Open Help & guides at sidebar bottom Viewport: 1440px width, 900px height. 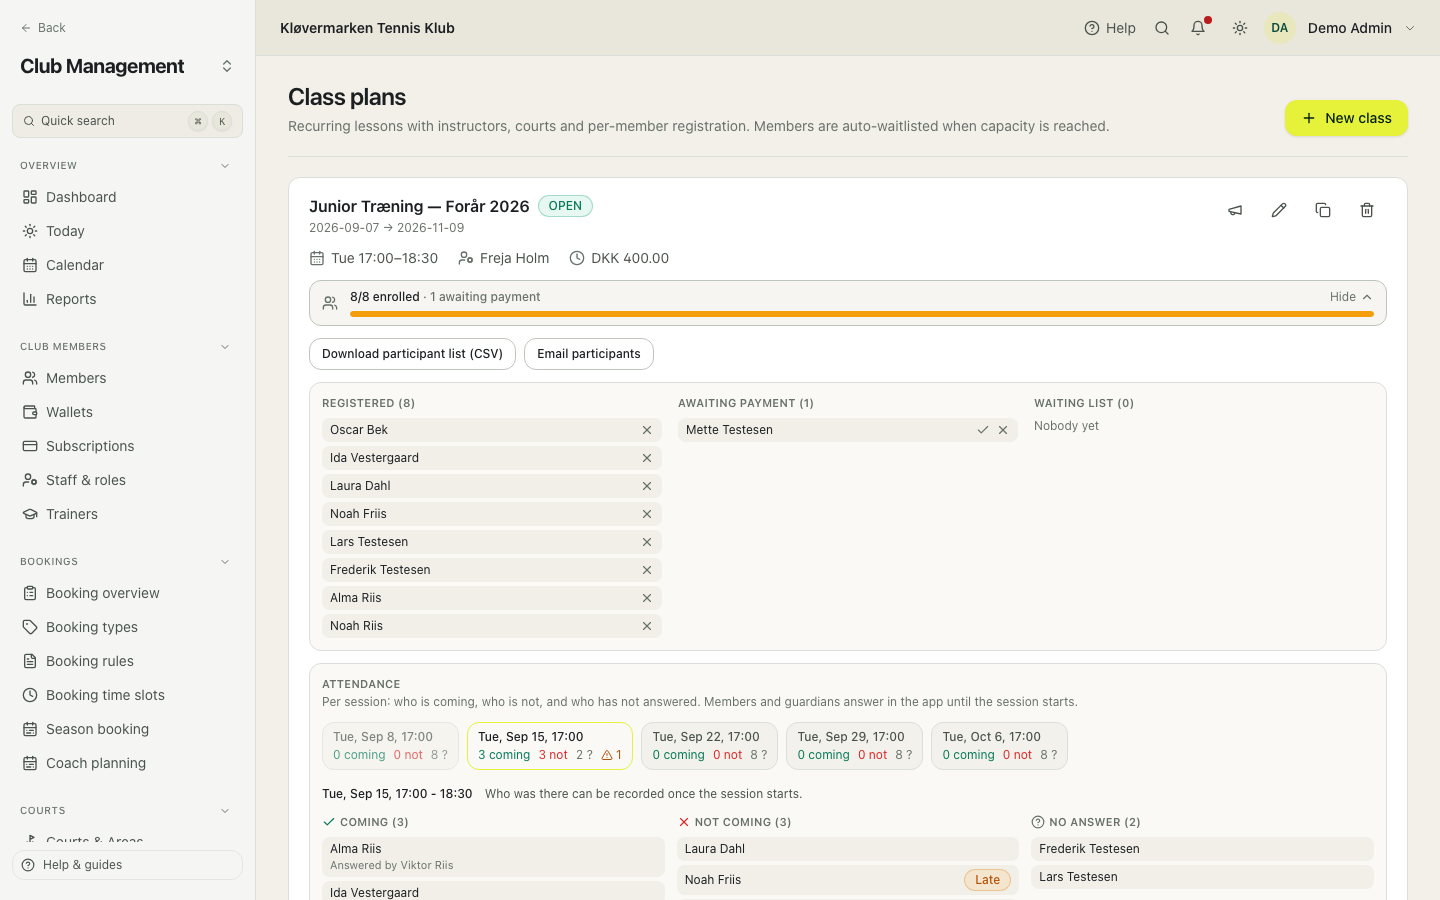click(127, 865)
